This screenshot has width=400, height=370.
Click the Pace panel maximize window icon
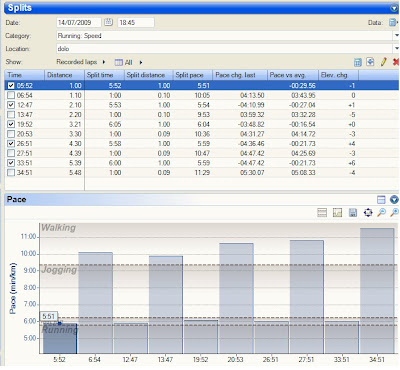pos(381,199)
